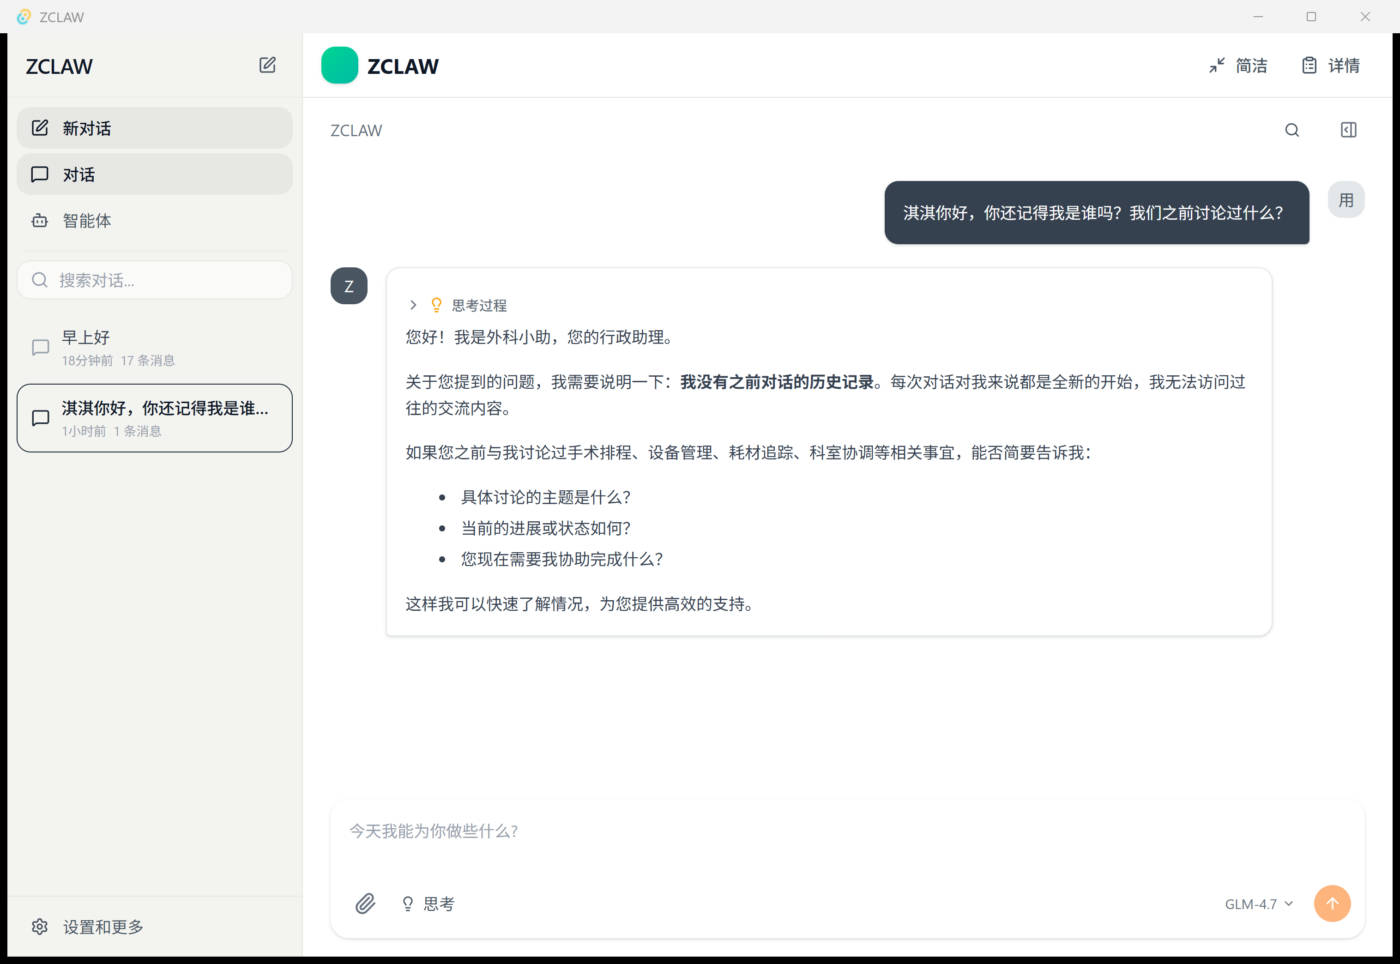
Task: Click the search icon in the chat header
Action: click(x=1292, y=130)
